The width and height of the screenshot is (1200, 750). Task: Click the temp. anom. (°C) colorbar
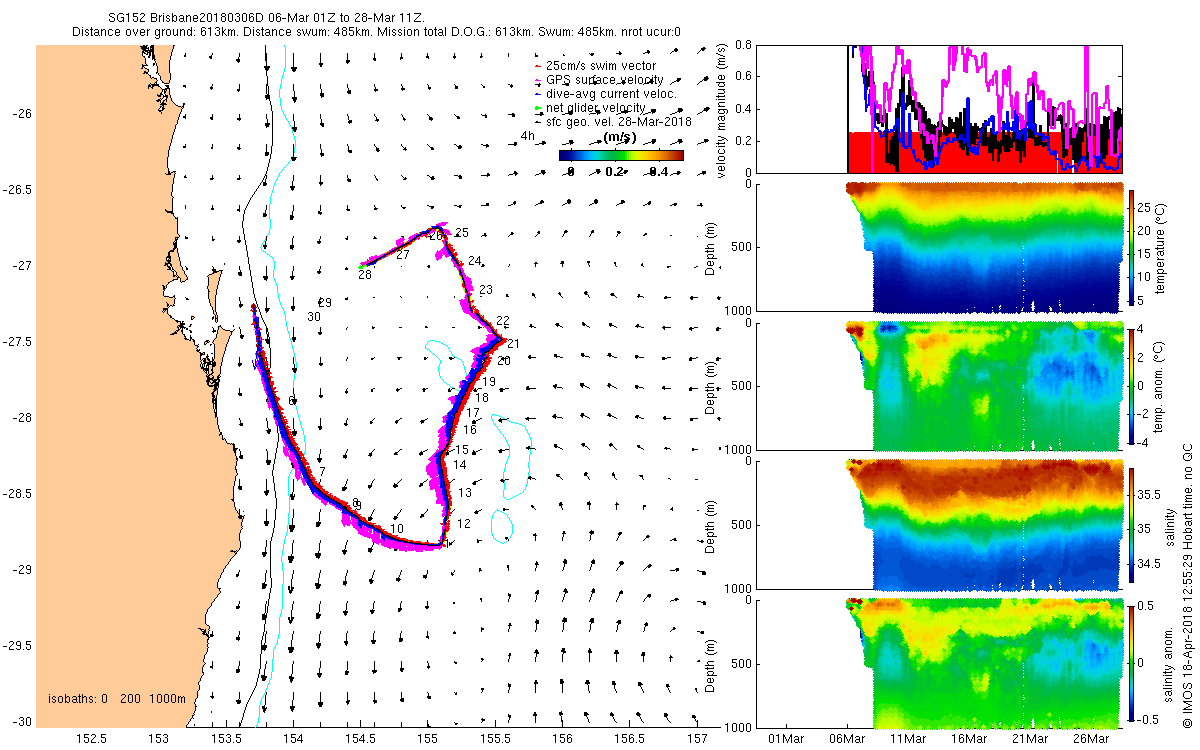click(x=1132, y=386)
